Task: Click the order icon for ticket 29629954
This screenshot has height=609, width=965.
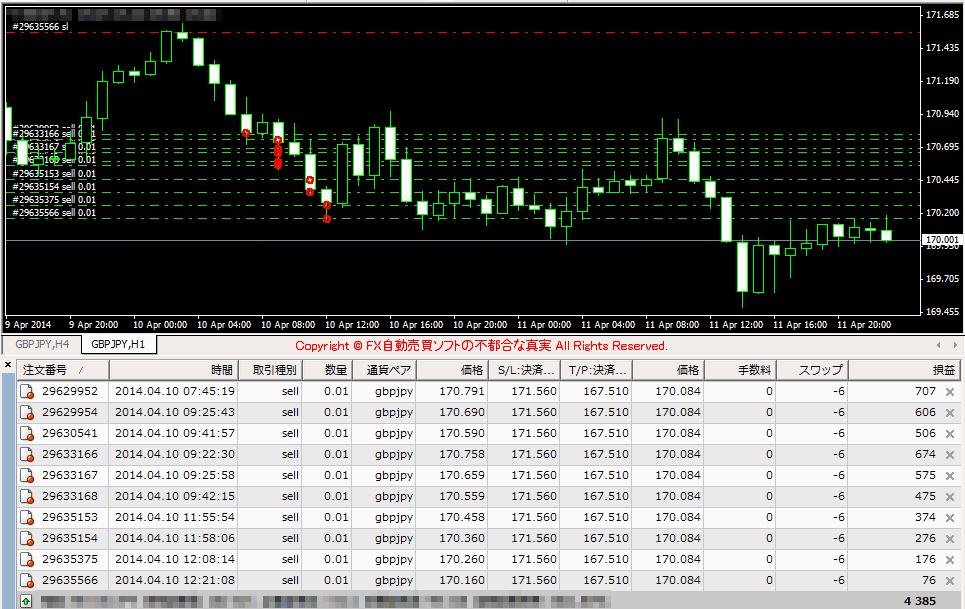Action: [x=27, y=413]
